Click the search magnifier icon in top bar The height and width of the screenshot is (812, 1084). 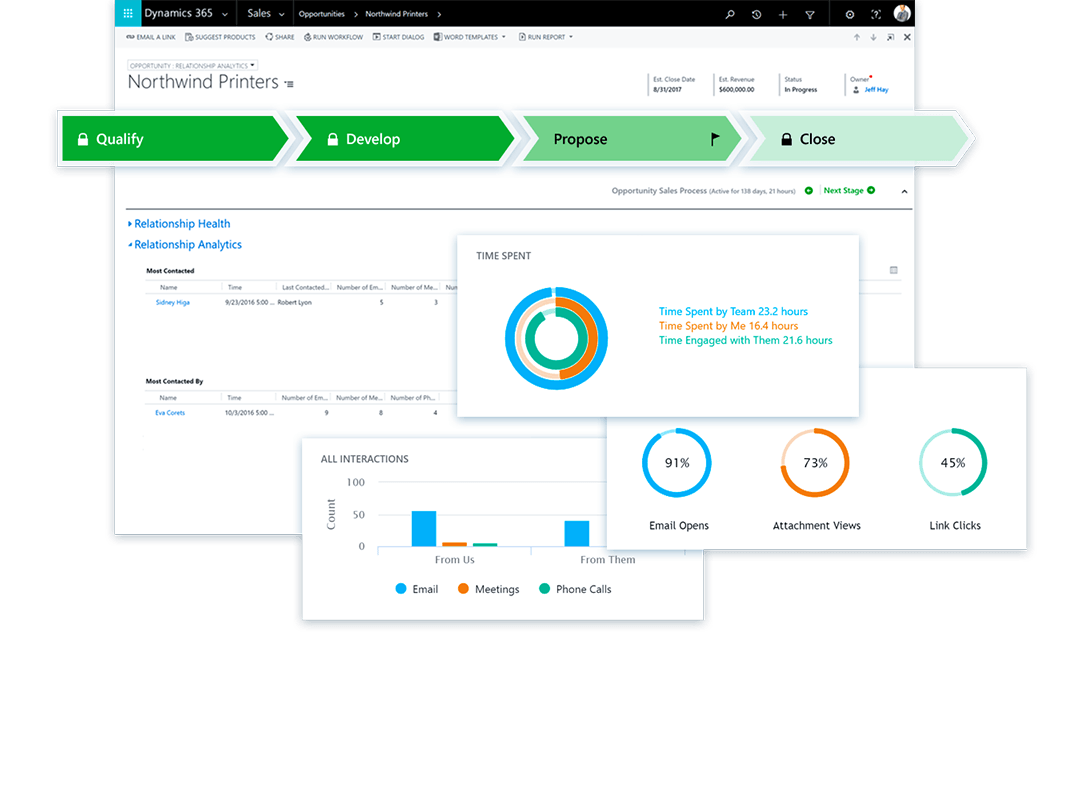(x=730, y=14)
